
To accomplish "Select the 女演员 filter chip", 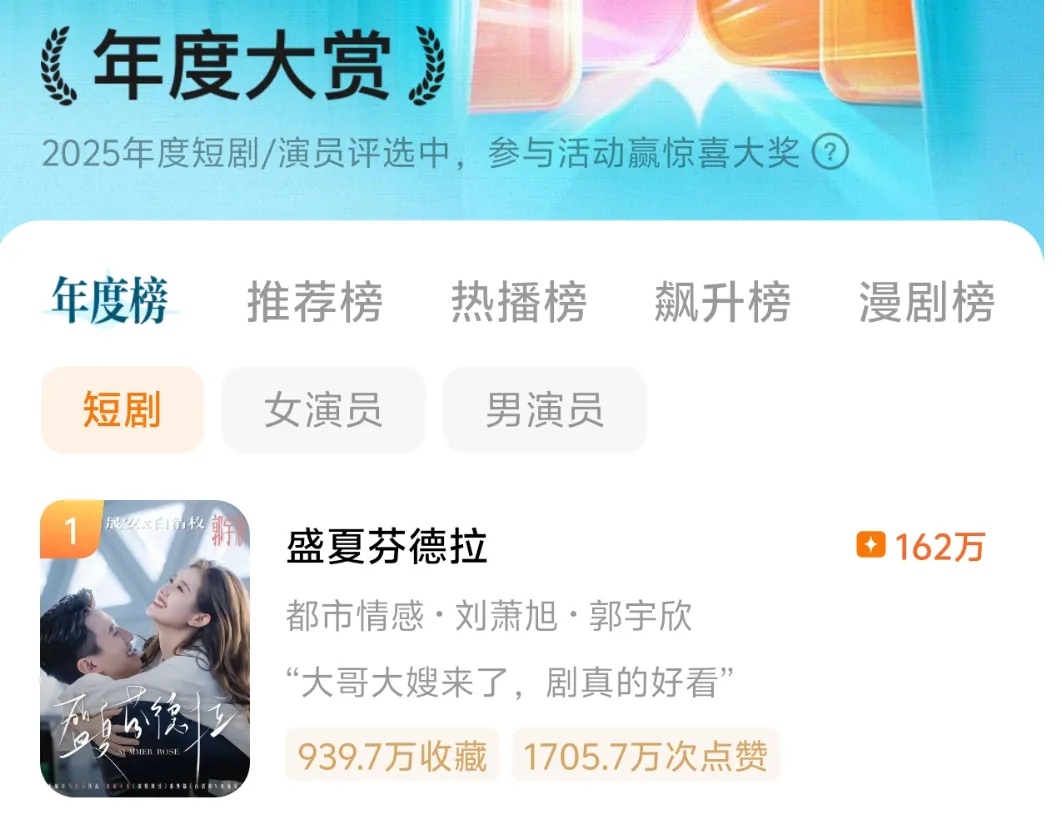I will 324,410.
